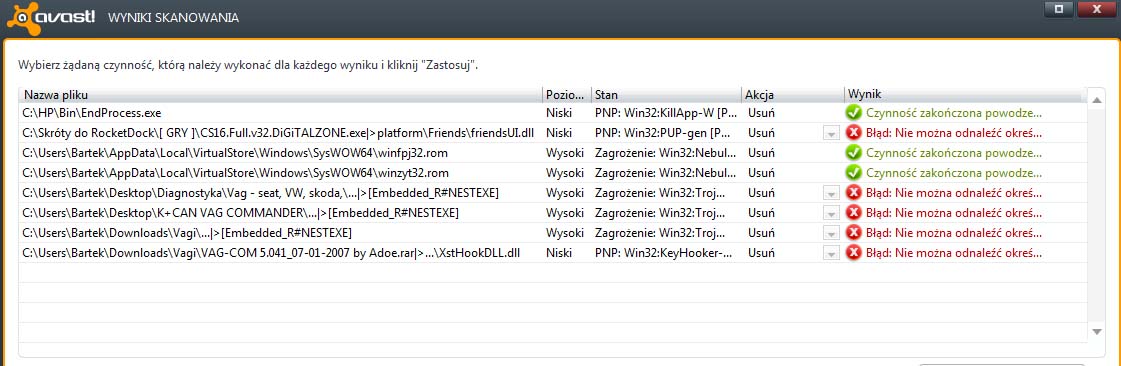The height and width of the screenshot is (366, 1121).
Task: Click scrollbar down arrow of results list
Action: pyautogui.click(x=1097, y=332)
